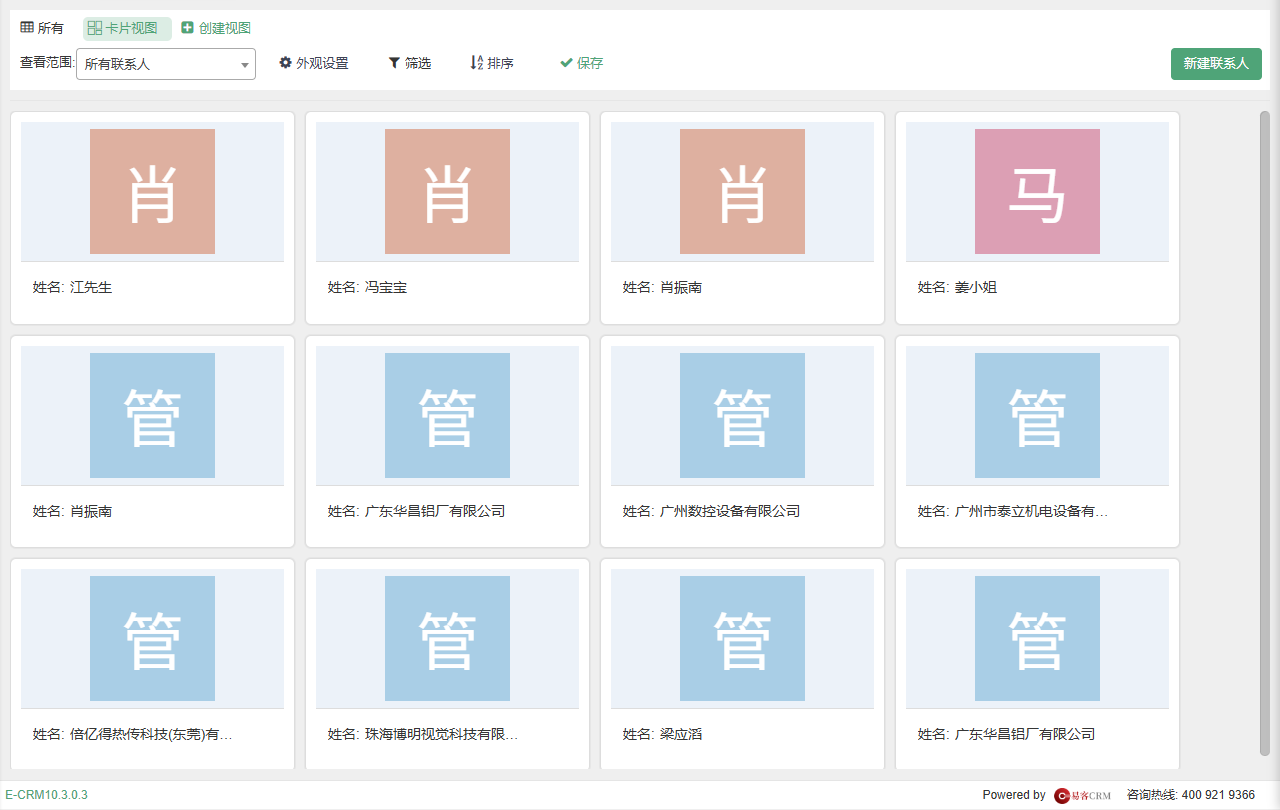Image resolution: width=1280 pixels, height=810 pixels.
Task: Click the name 广州数控设备有限公司
Action: [730, 511]
